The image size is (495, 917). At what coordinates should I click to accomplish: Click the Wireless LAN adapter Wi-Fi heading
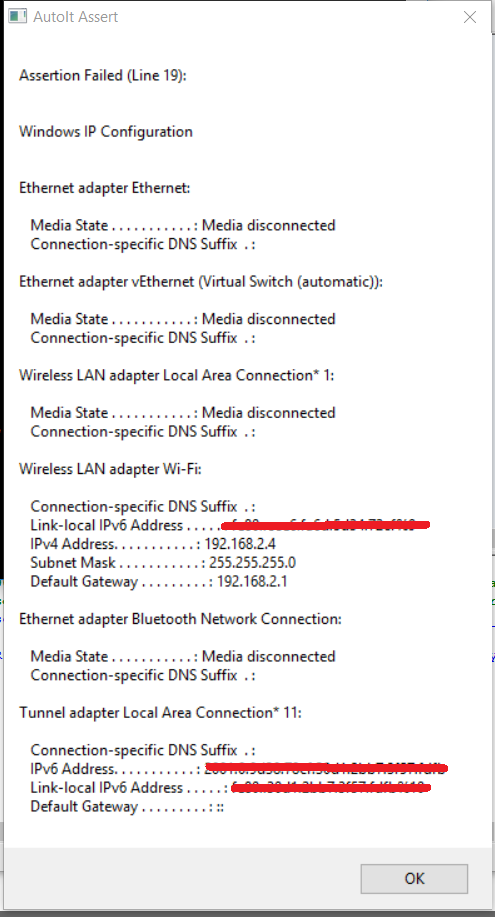(x=110, y=469)
